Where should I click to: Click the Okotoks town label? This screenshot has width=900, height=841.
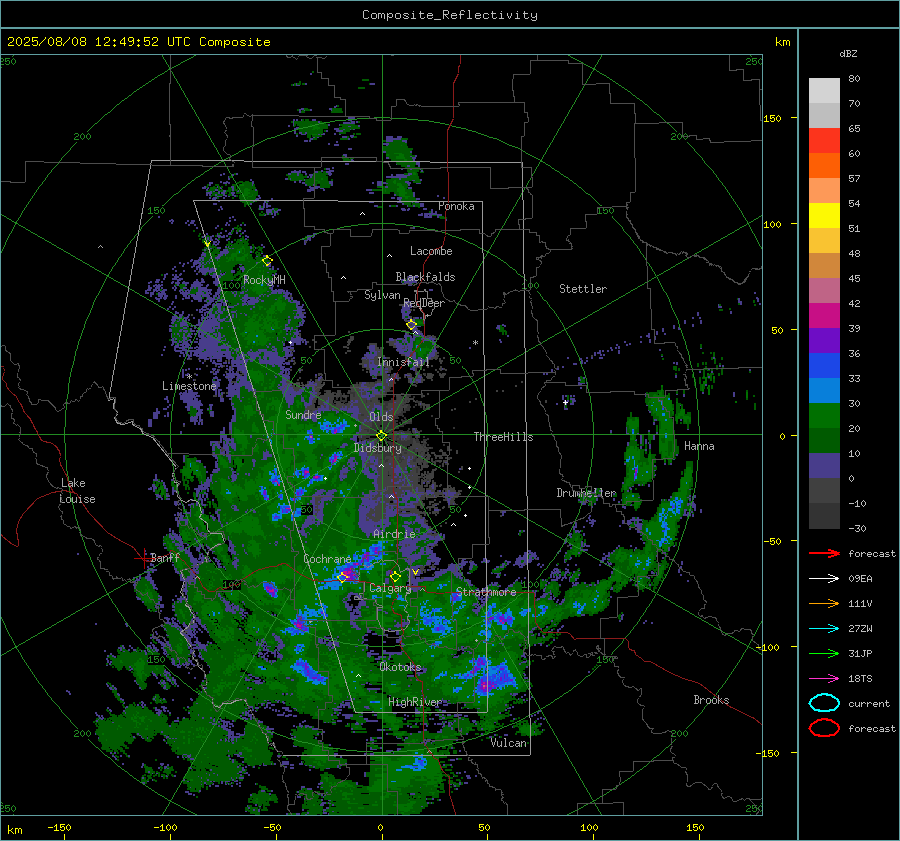pyautogui.click(x=400, y=667)
